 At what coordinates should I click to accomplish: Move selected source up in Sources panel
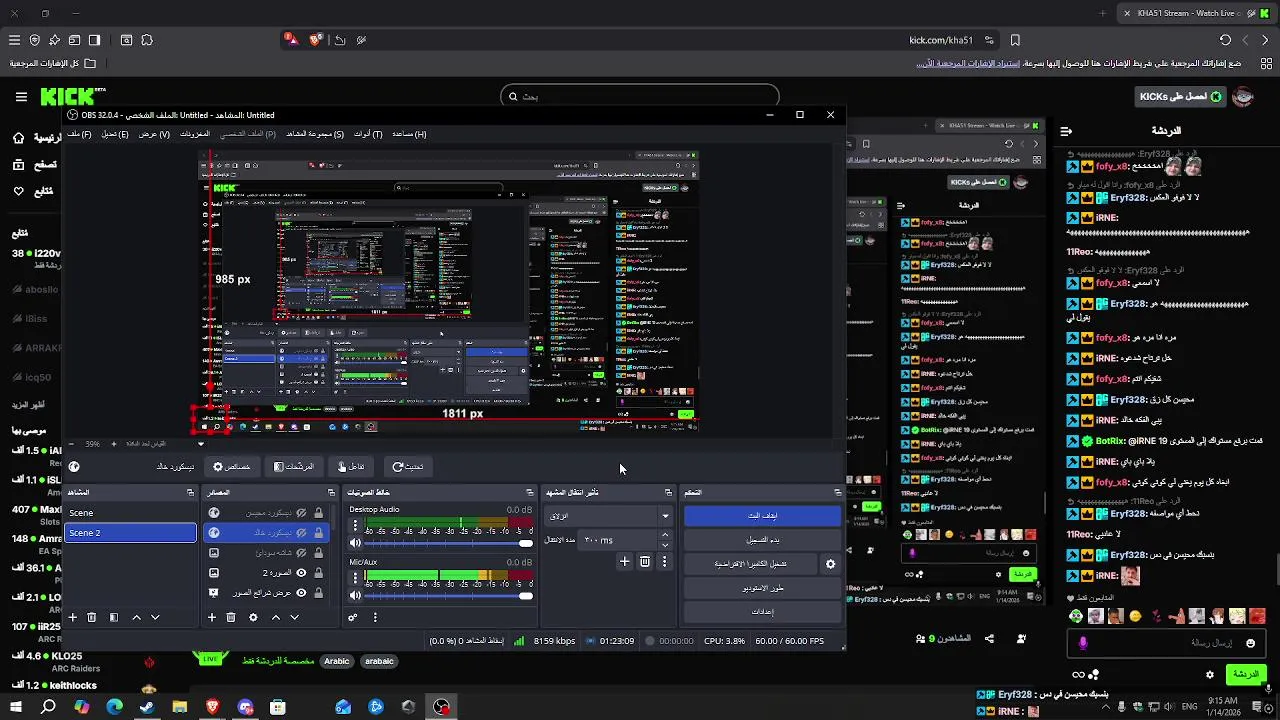pyautogui.click(x=276, y=617)
